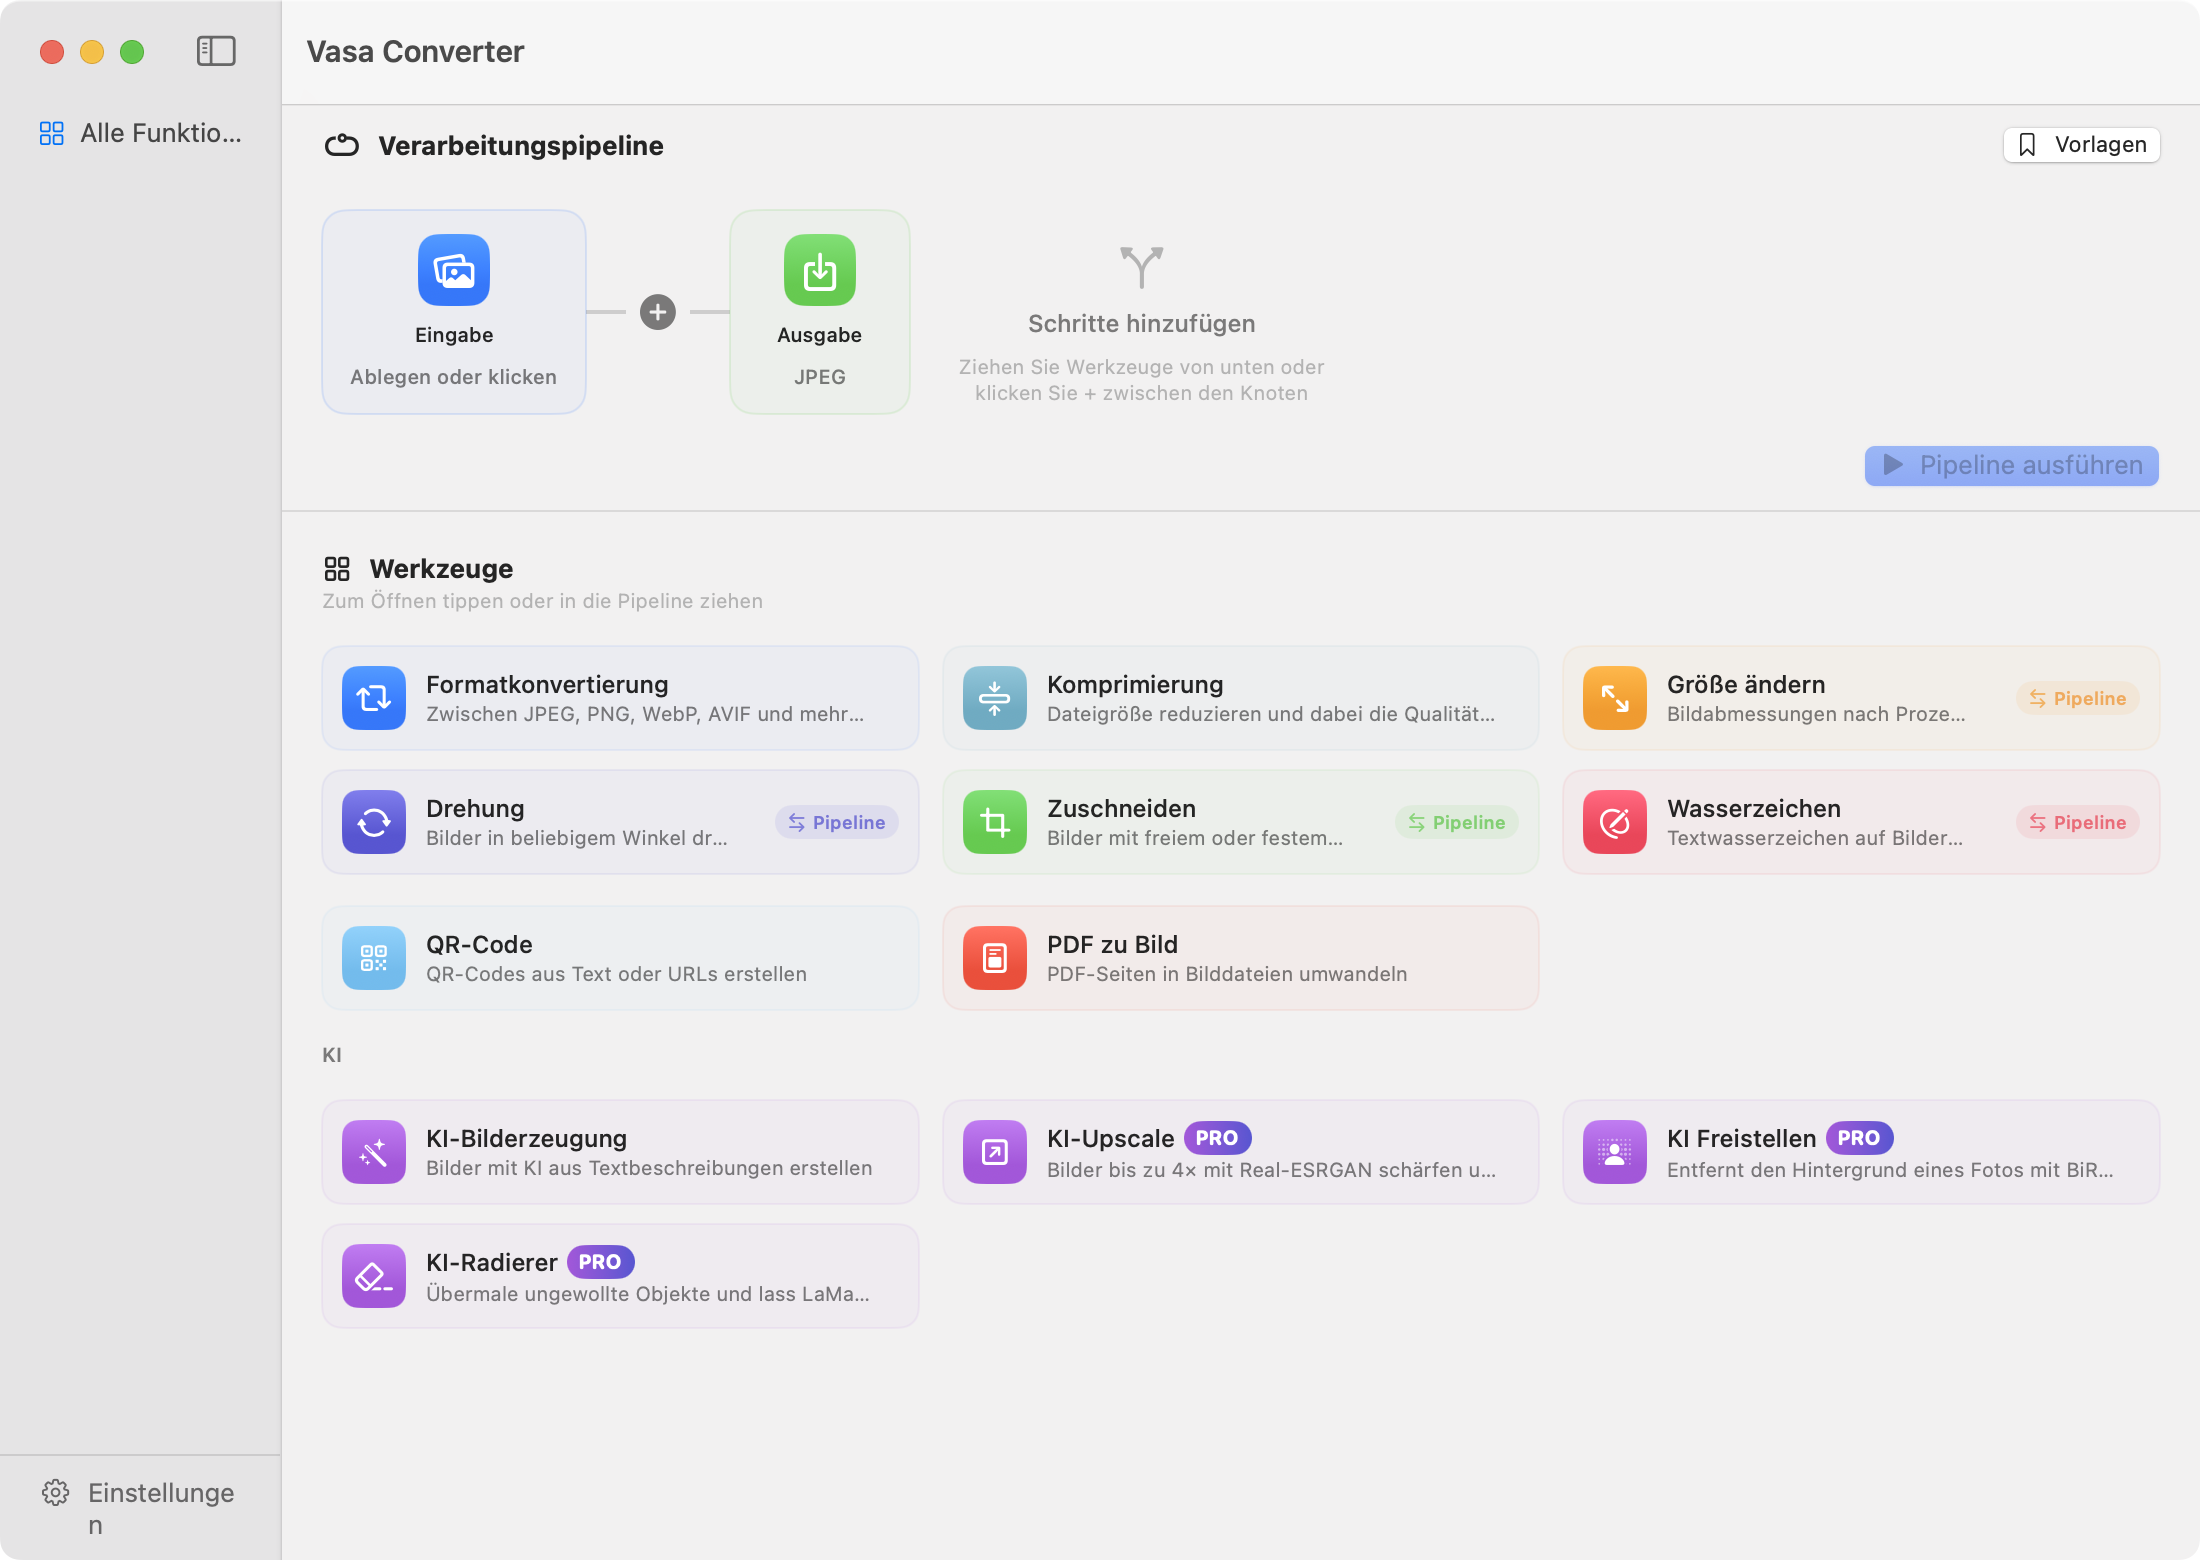
Task: Click the Formatkonvertierung title text
Action: [547, 684]
